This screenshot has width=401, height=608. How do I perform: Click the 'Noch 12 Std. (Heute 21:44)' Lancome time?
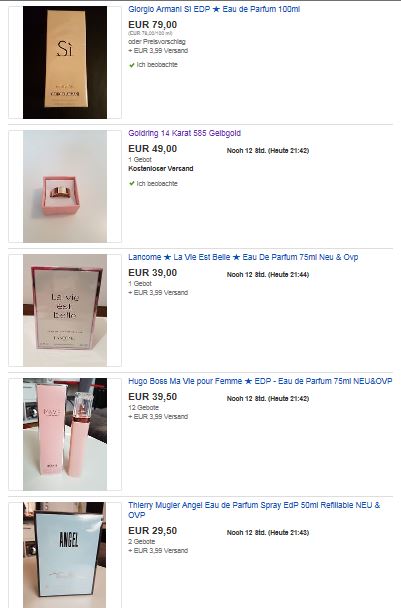pos(268,275)
